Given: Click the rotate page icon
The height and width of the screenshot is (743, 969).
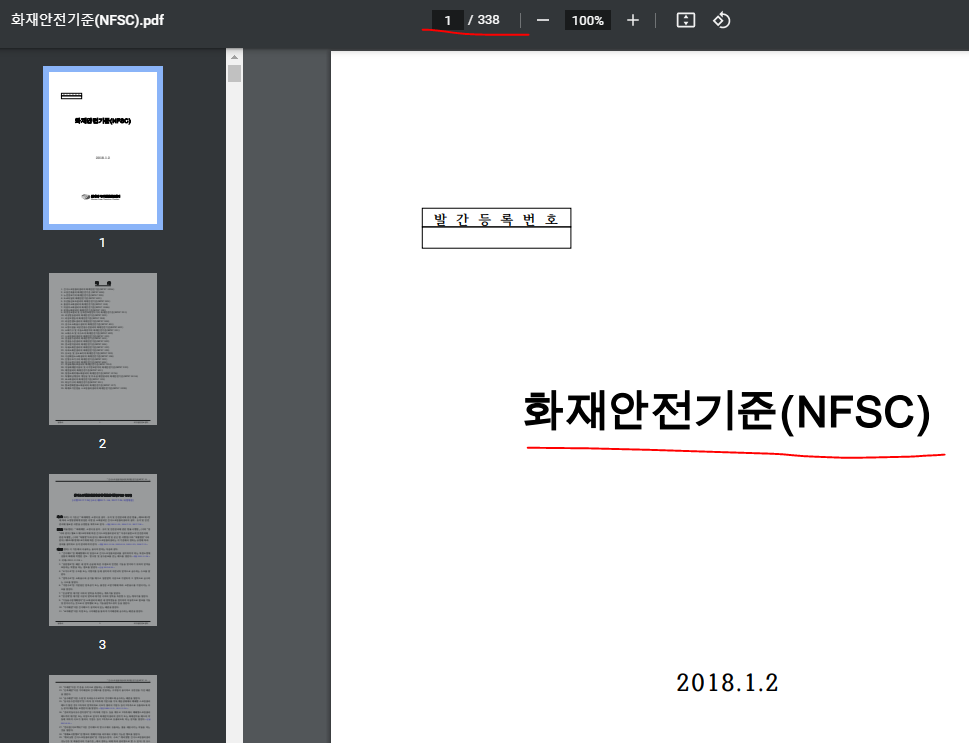Looking at the screenshot, I should [721, 20].
